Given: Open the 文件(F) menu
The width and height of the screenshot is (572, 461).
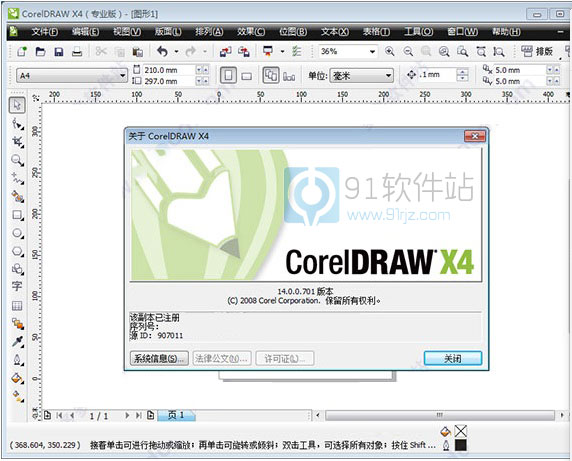Looking at the screenshot, I should 44,32.
